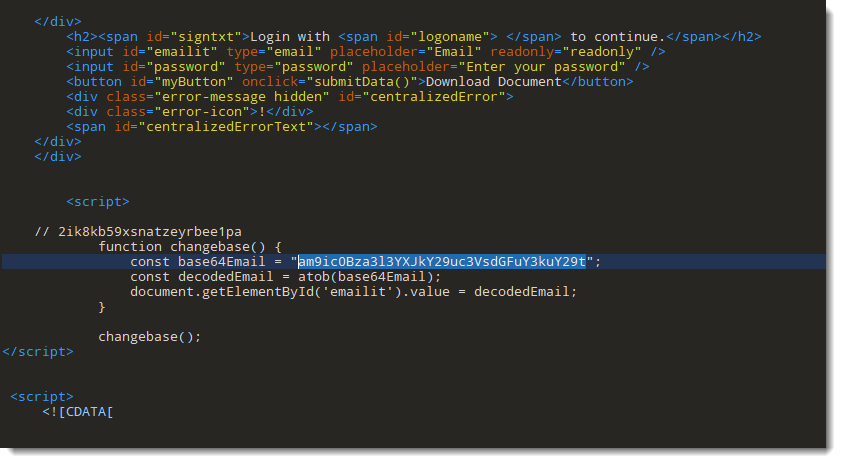Click the second script tag above CDATA
Image resolution: width=841 pixels, height=463 pixels.
pyautogui.click(x=42, y=397)
